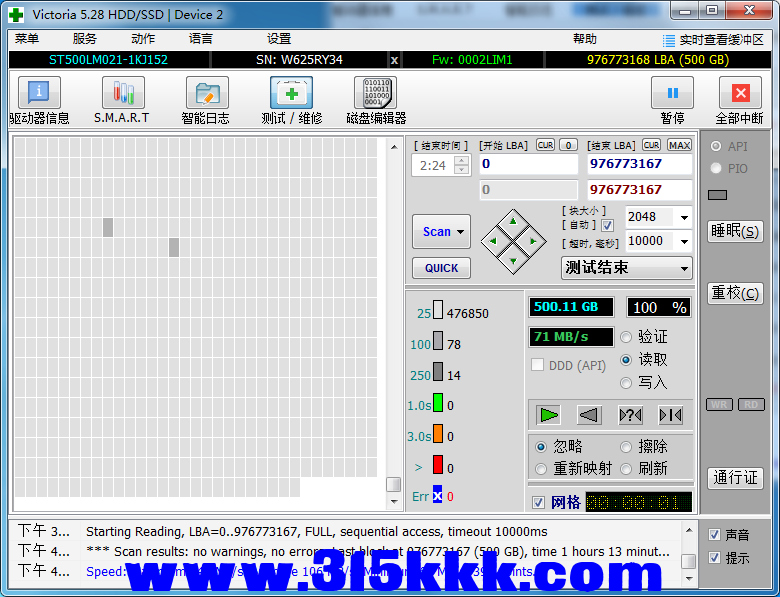Viewport: 780px width, 597px height.
Task: Click the 暂停 pause icon
Action: pos(672,94)
